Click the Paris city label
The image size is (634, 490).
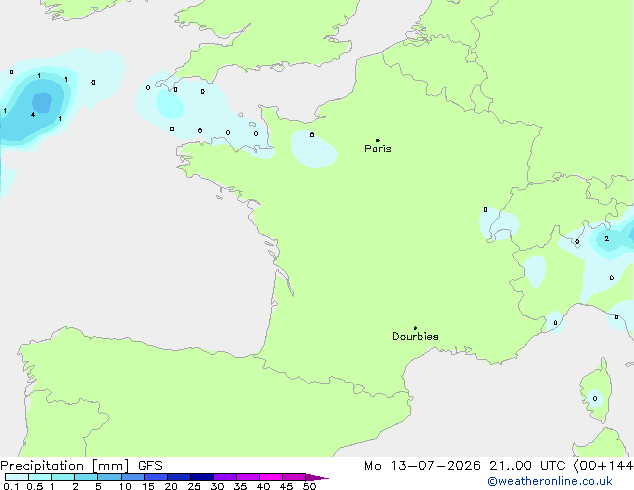tap(378, 149)
